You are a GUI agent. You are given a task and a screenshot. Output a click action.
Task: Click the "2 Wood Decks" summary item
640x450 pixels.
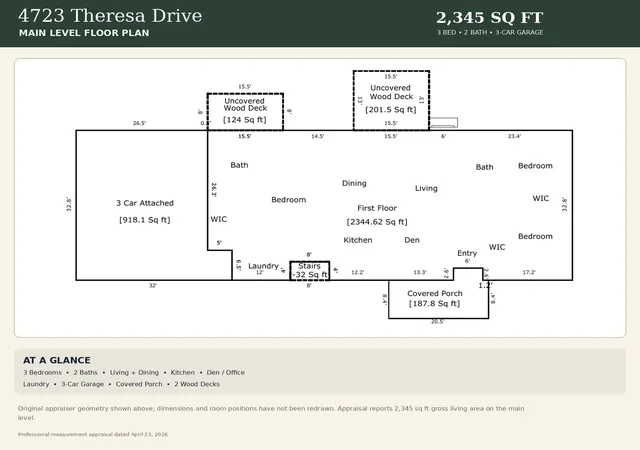tap(197, 384)
